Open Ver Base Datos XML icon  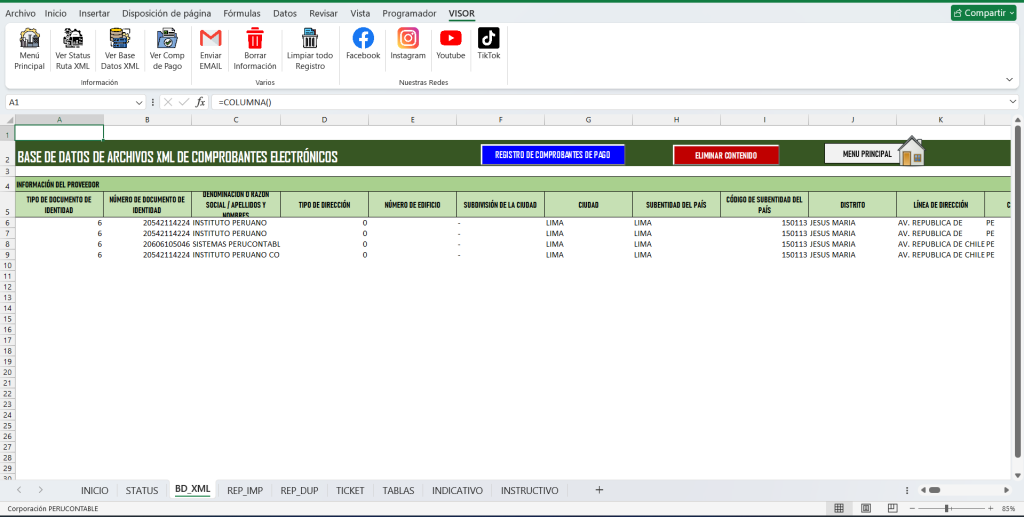(x=120, y=39)
